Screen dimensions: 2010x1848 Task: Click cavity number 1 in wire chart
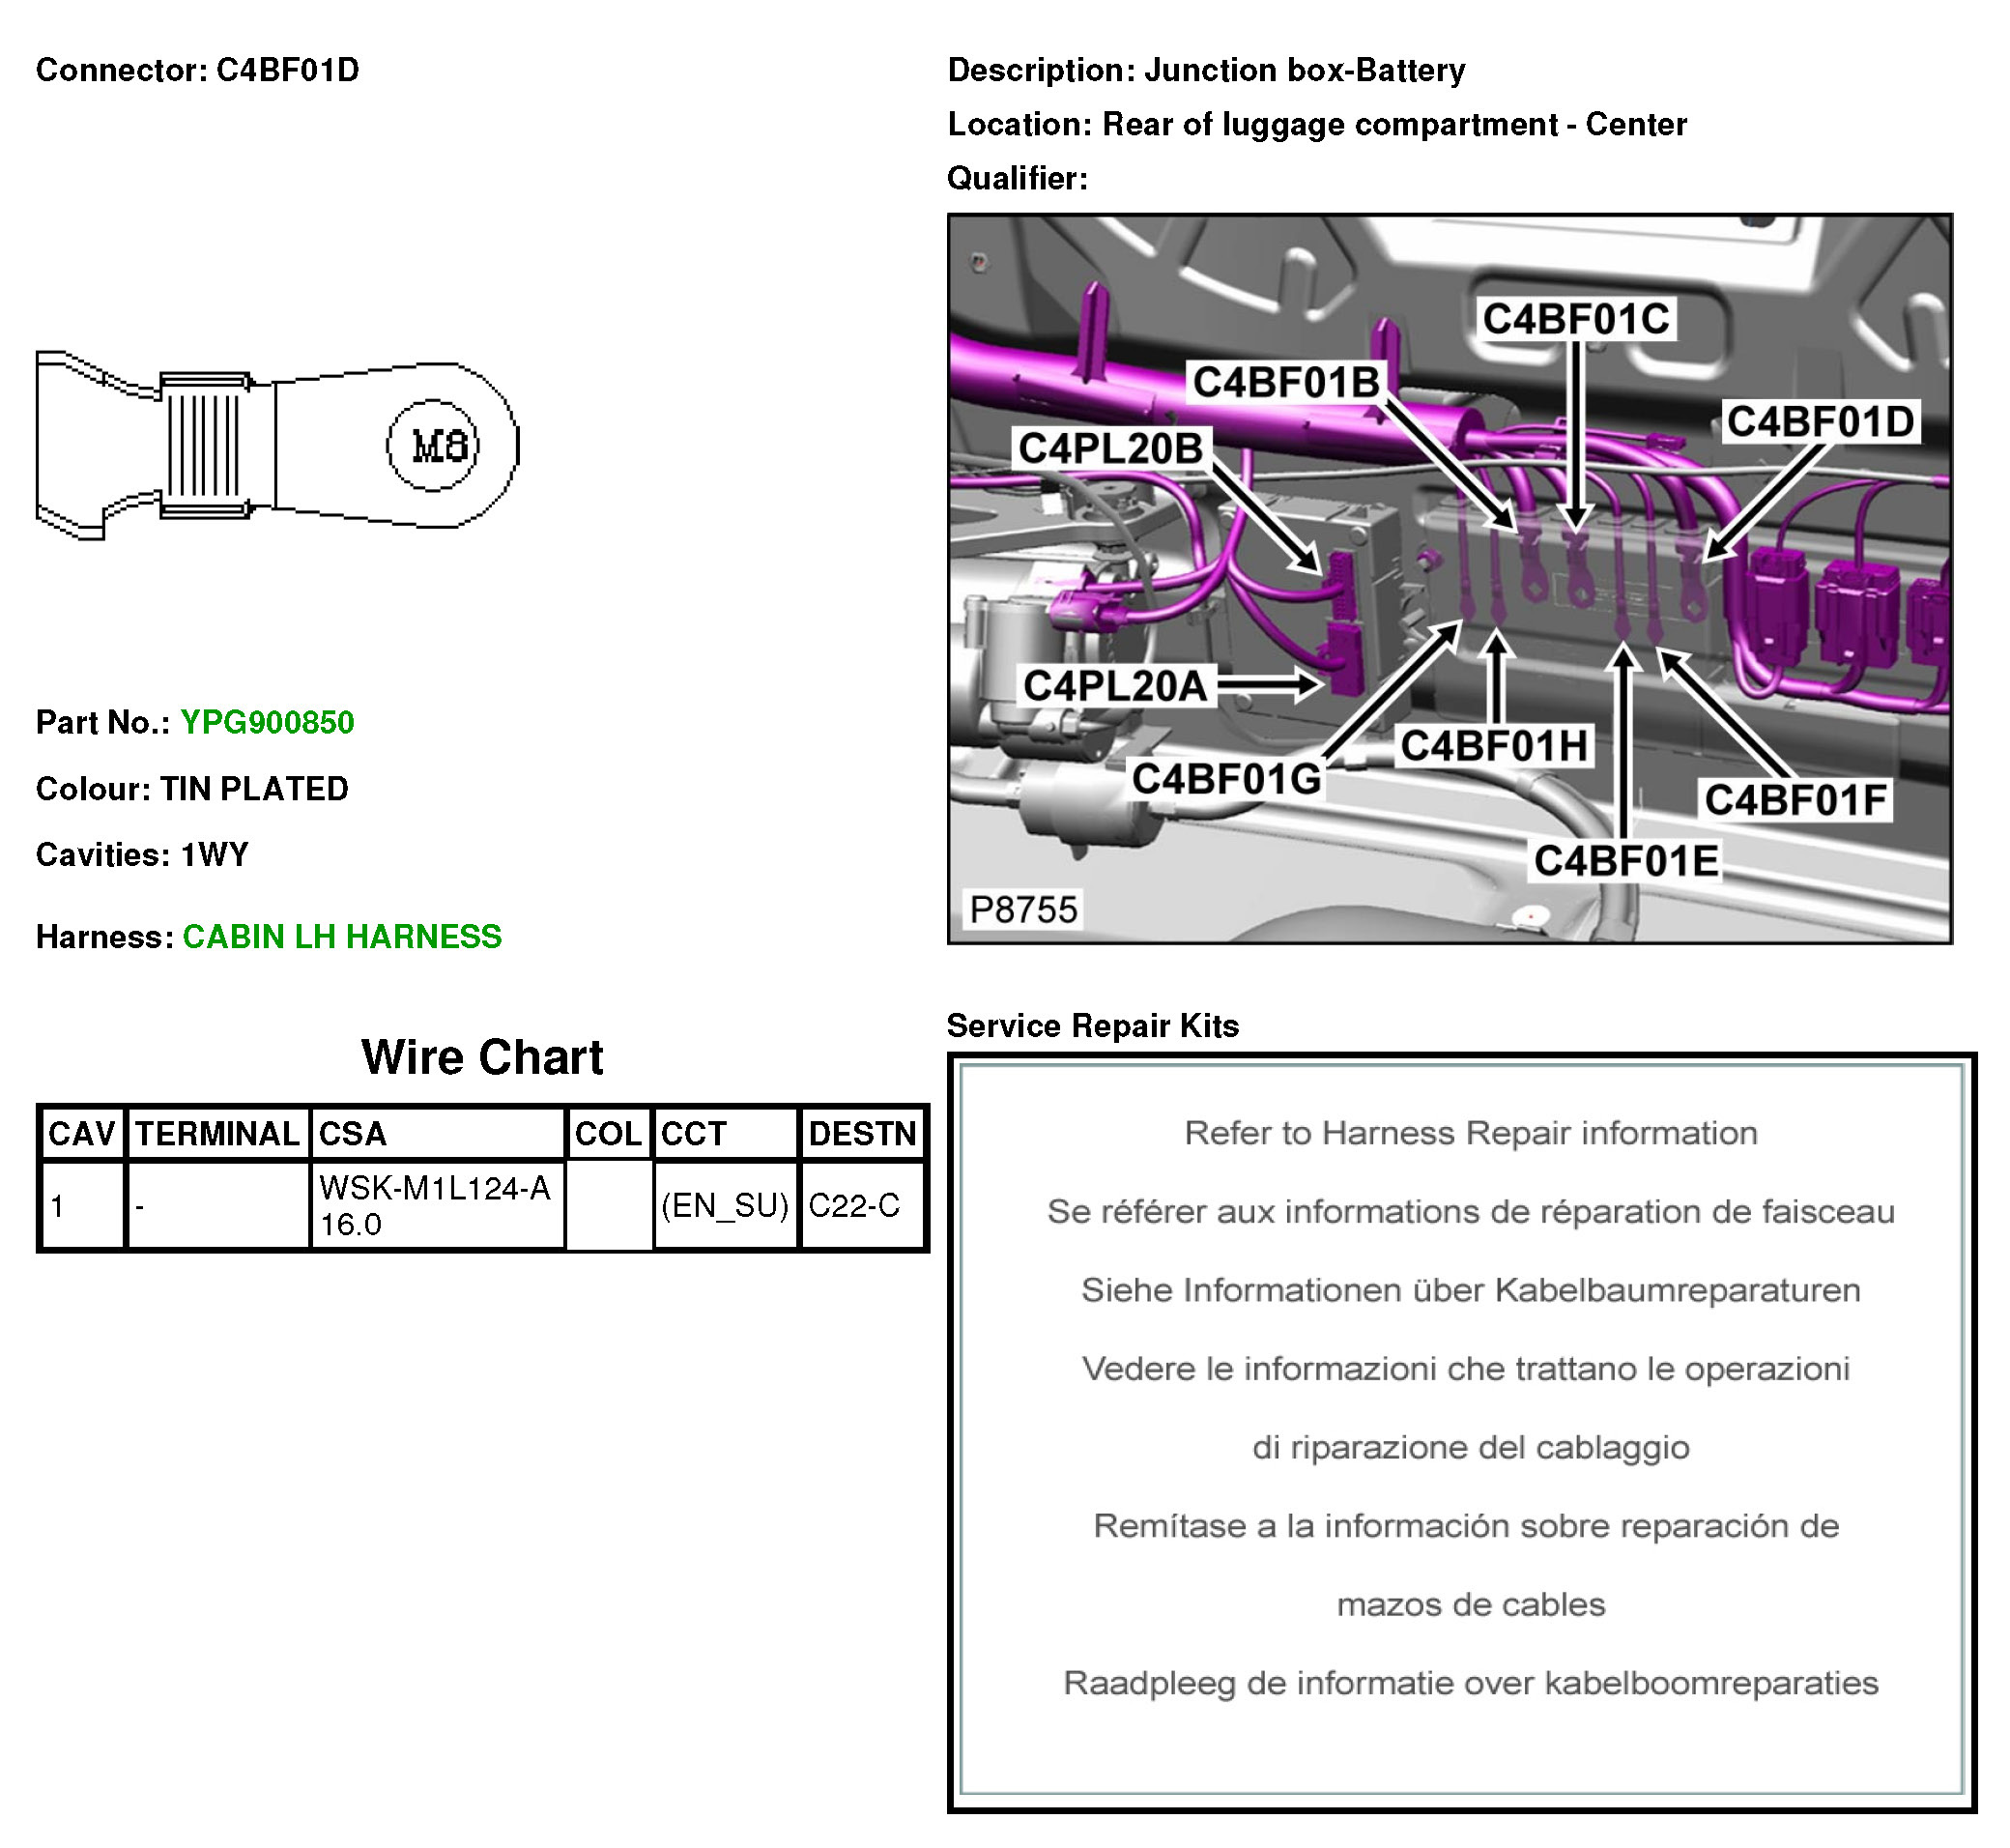tap(82, 1207)
